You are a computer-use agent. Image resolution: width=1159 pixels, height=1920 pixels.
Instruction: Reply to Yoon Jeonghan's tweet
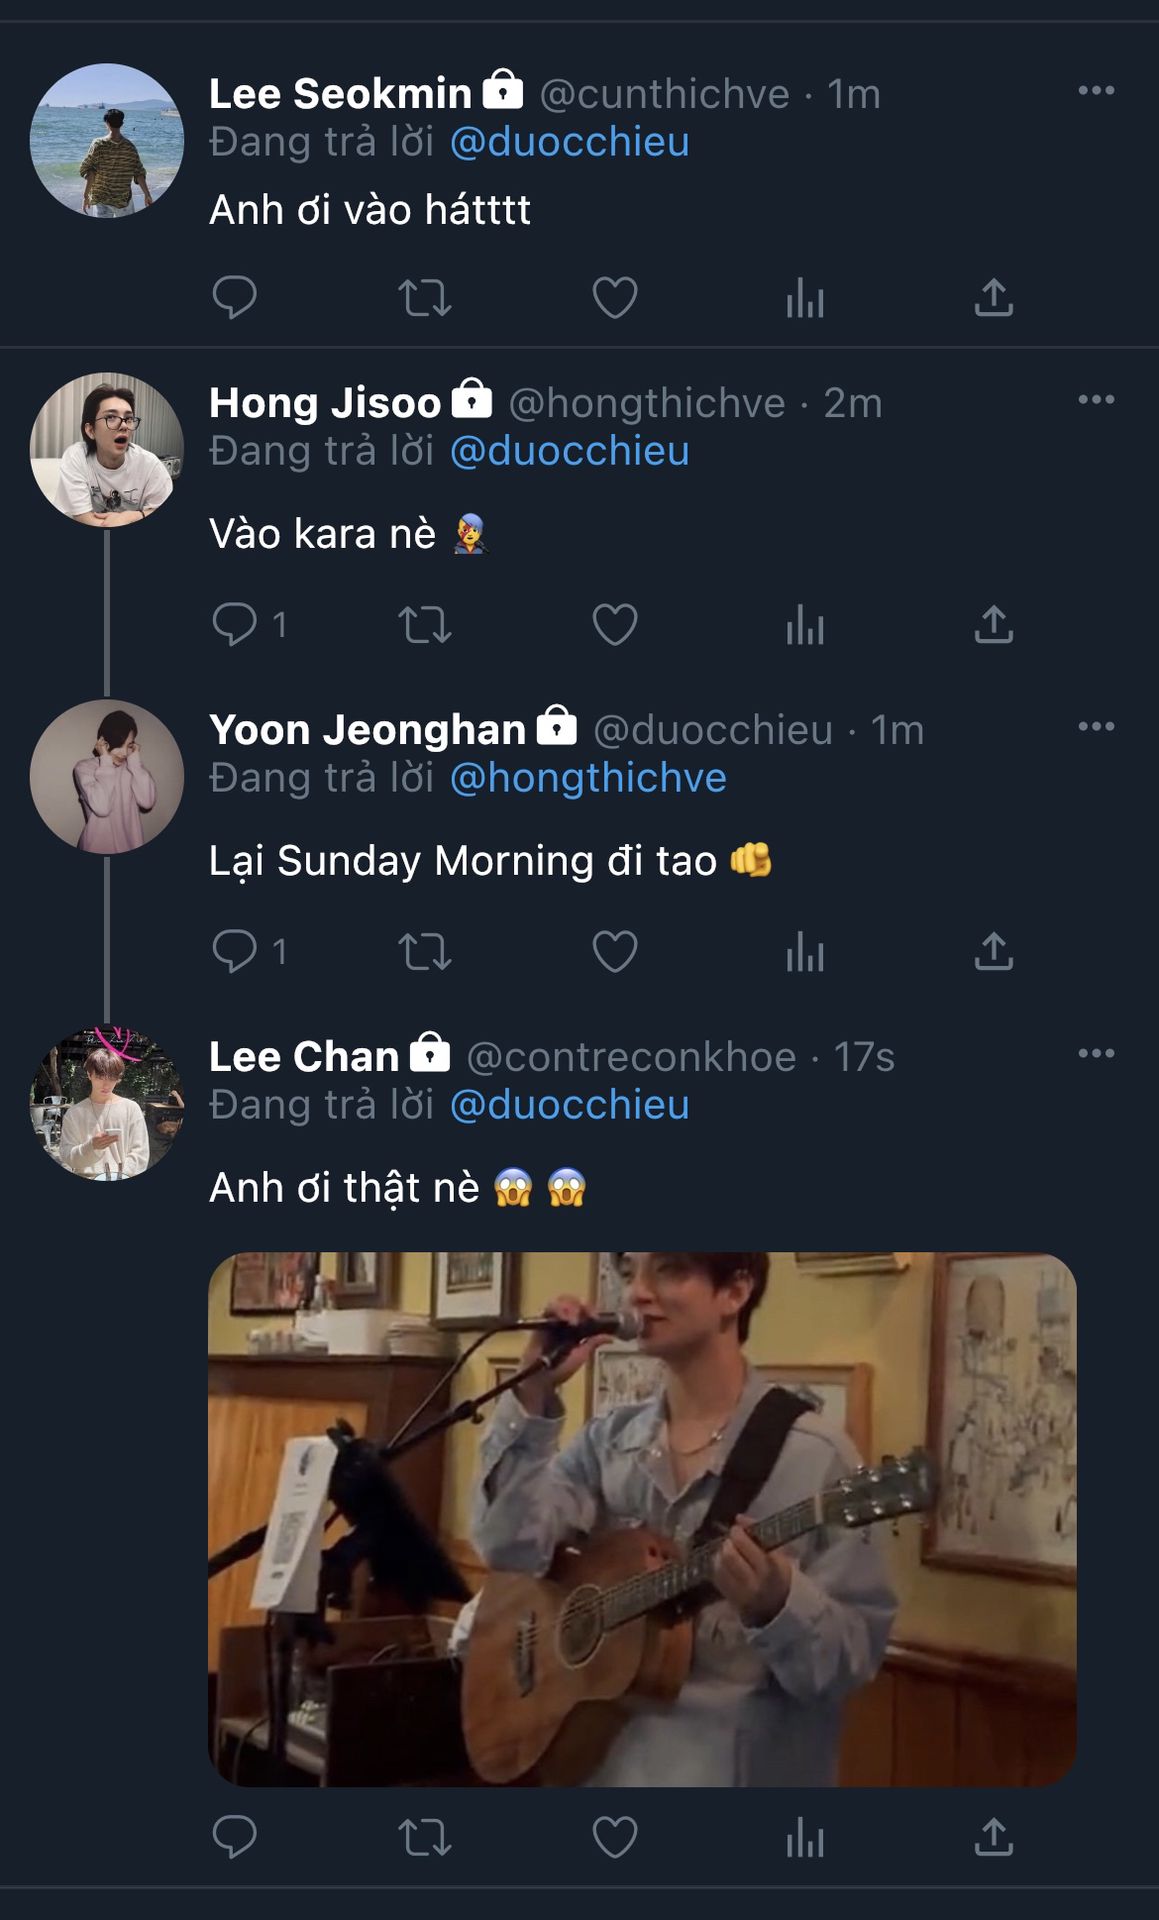(235, 951)
